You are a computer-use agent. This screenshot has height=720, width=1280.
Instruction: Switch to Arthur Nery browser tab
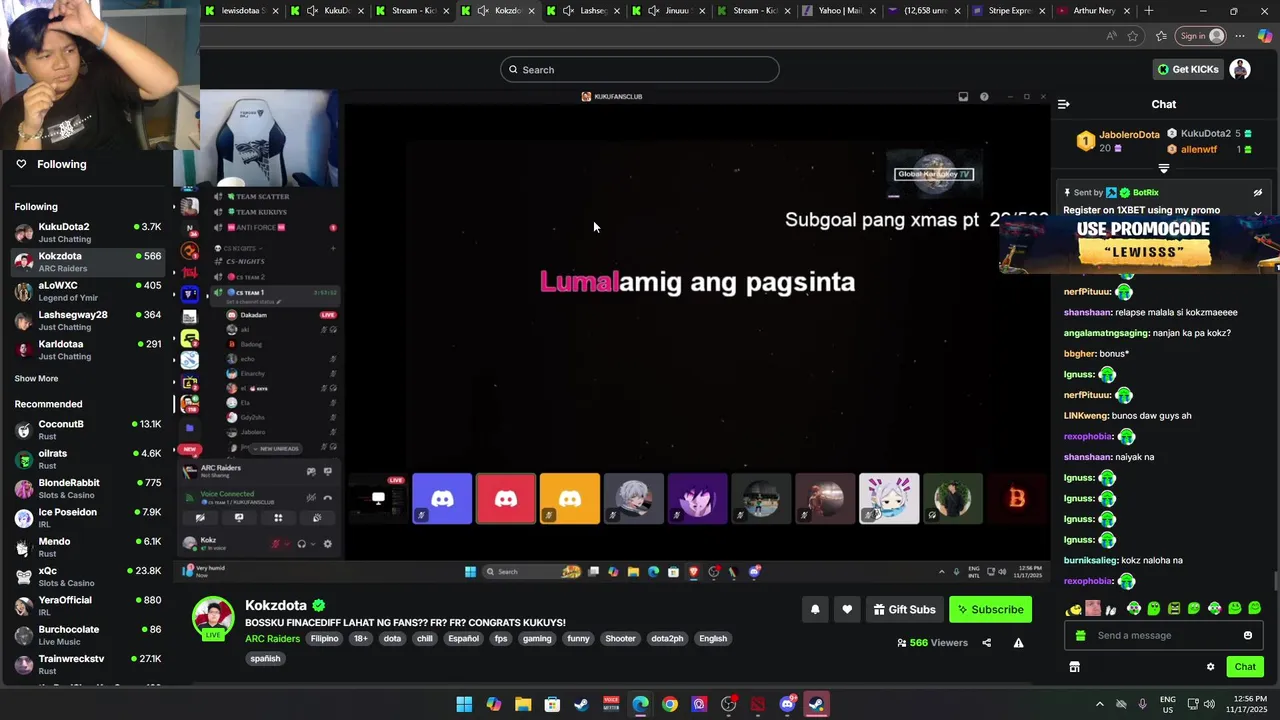coord(1093,11)
